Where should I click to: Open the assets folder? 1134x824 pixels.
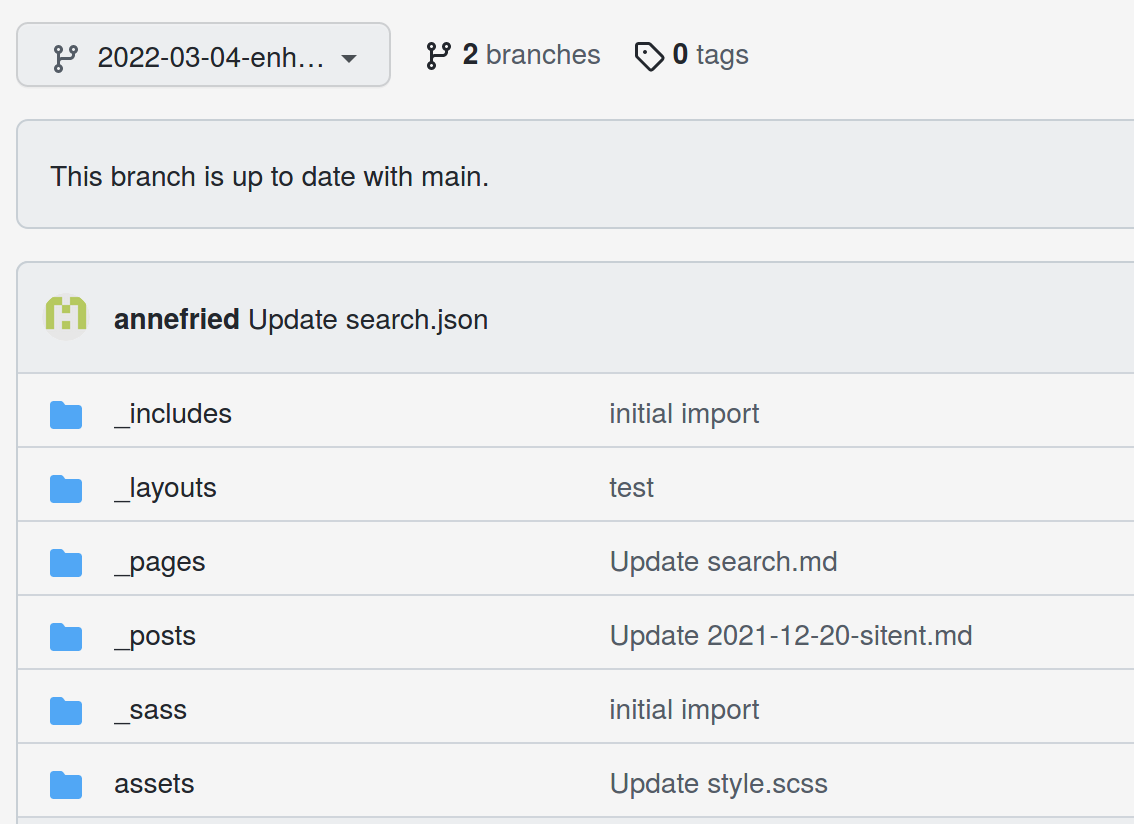coord(154,784)
